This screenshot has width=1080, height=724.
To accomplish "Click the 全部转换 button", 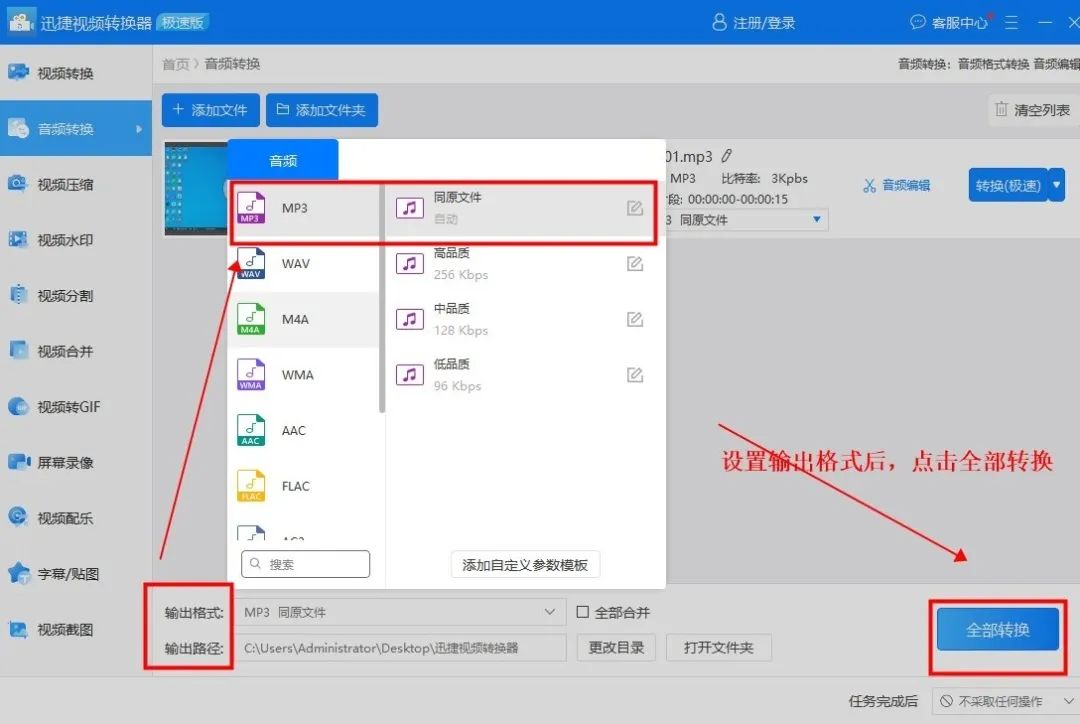I will pos(997,629).
